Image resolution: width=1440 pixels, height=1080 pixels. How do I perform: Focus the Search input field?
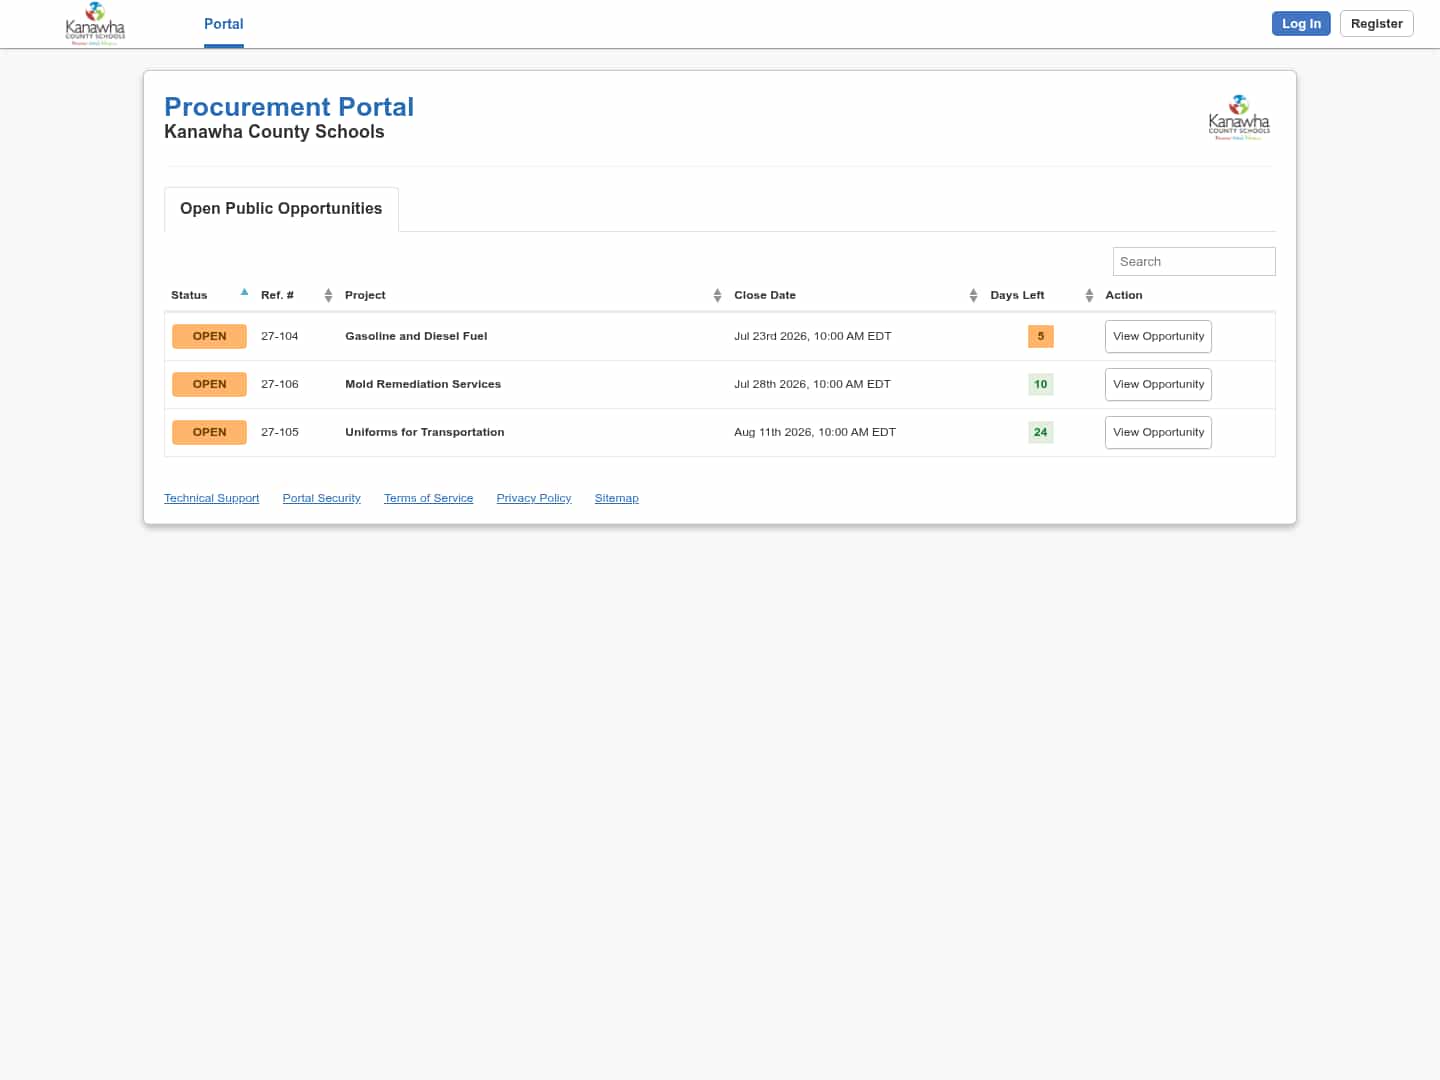tap(1194, 261)
